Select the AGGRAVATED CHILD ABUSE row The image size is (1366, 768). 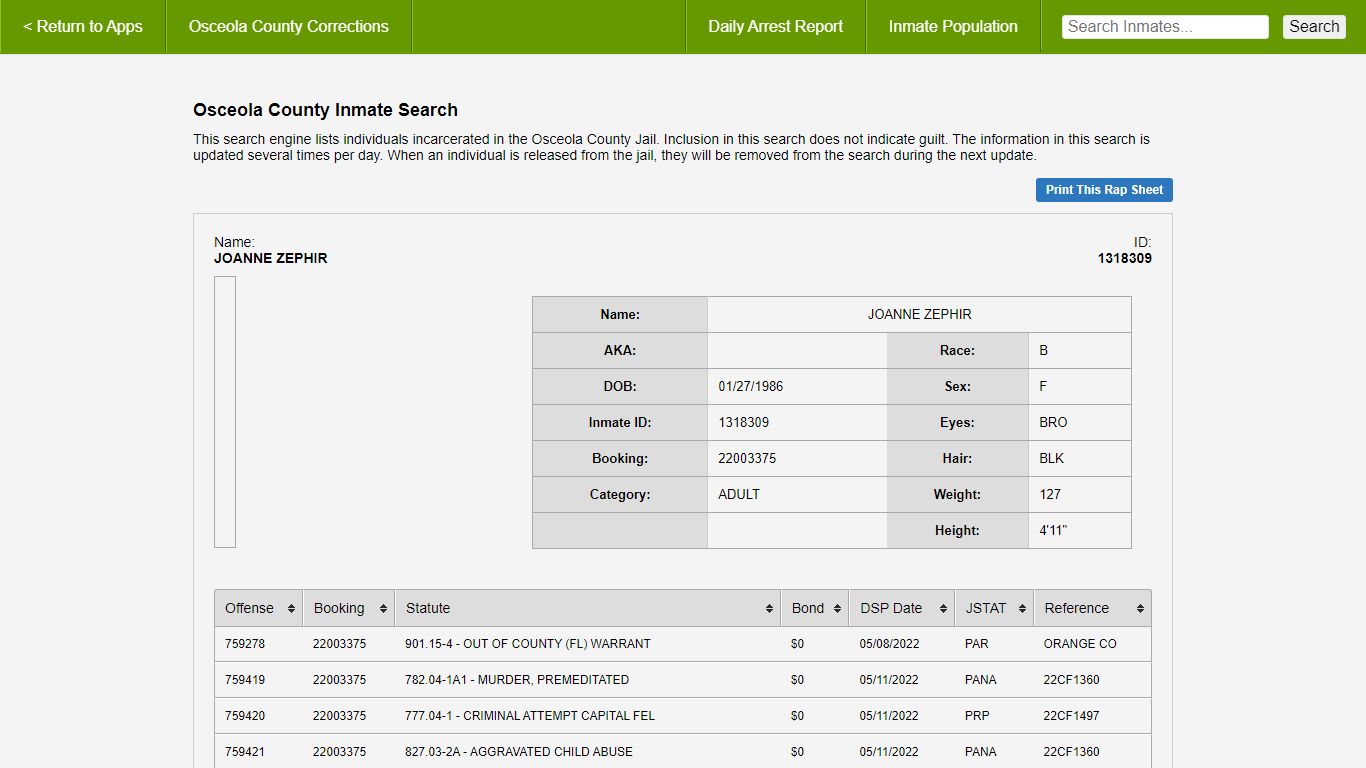click(x=518, y=752)
